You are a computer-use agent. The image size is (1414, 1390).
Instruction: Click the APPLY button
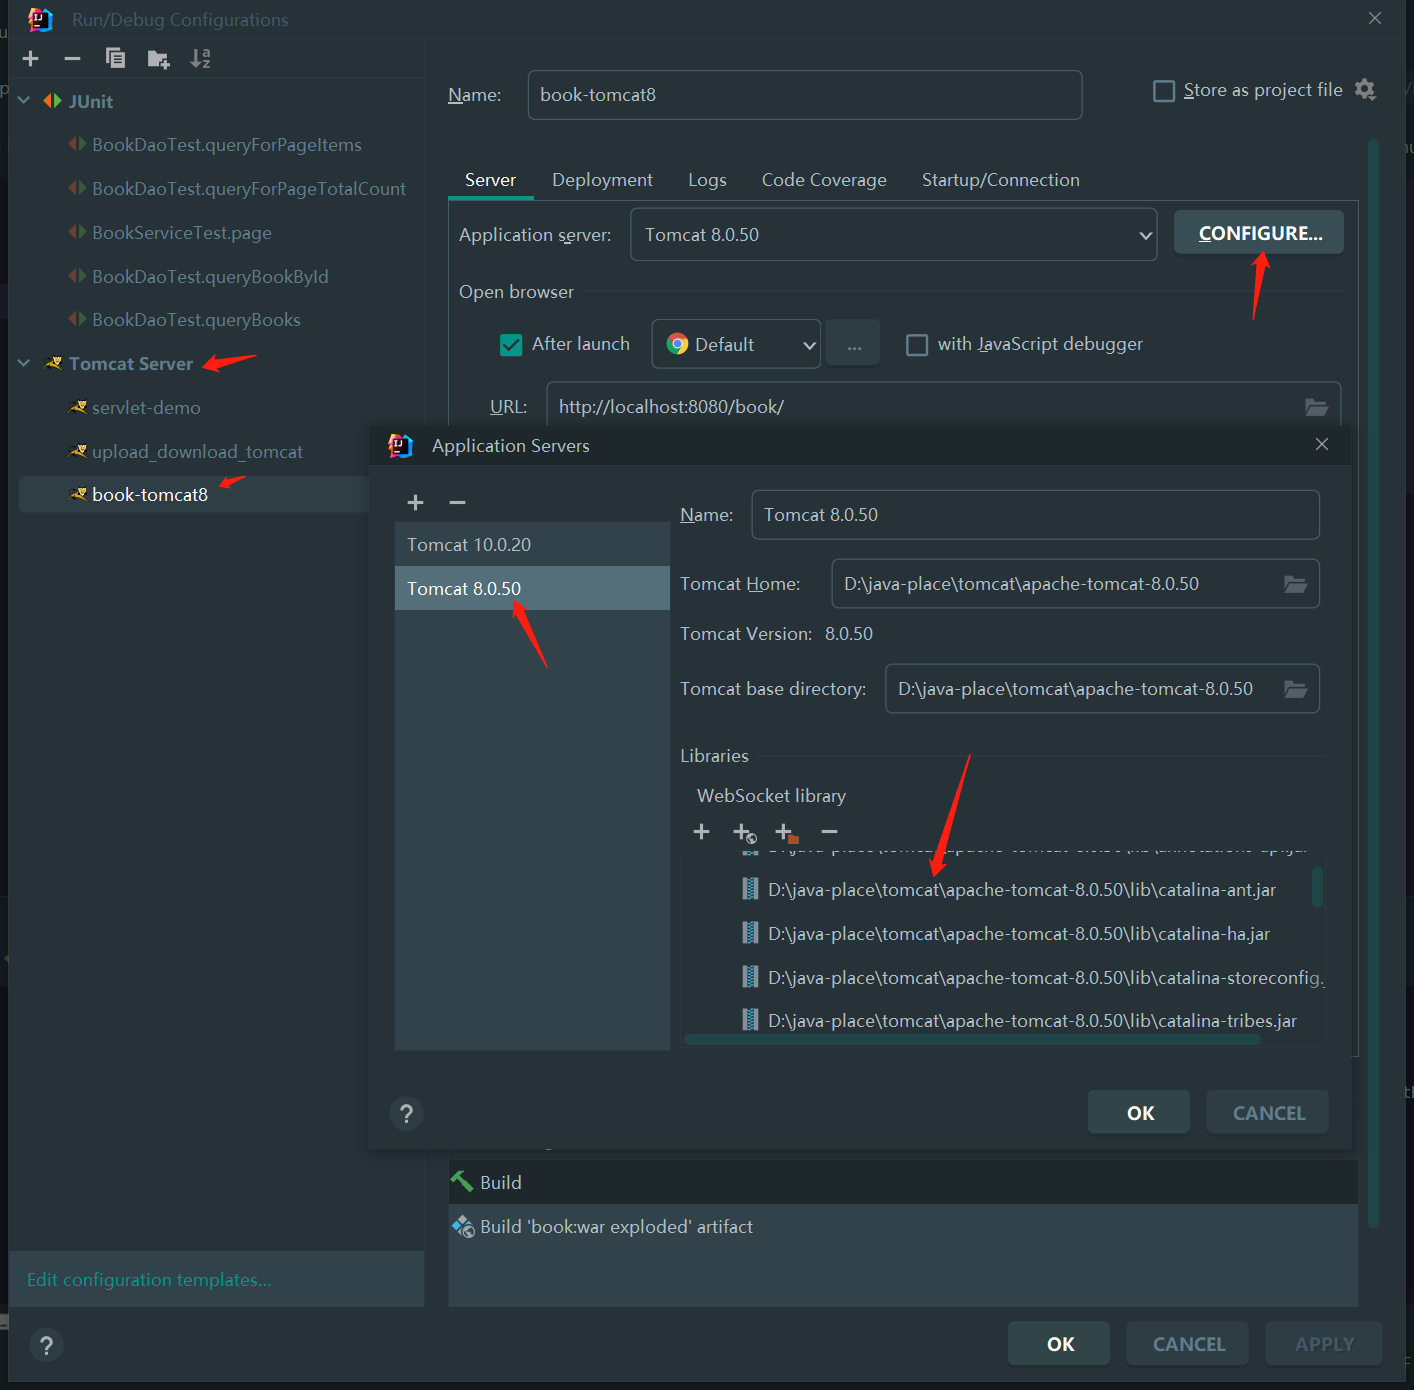coord(1324,1344)
